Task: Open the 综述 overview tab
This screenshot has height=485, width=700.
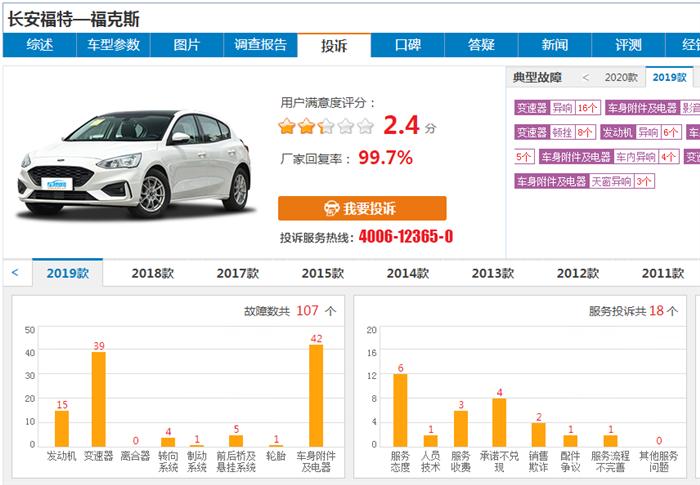Action: (40, 45)
